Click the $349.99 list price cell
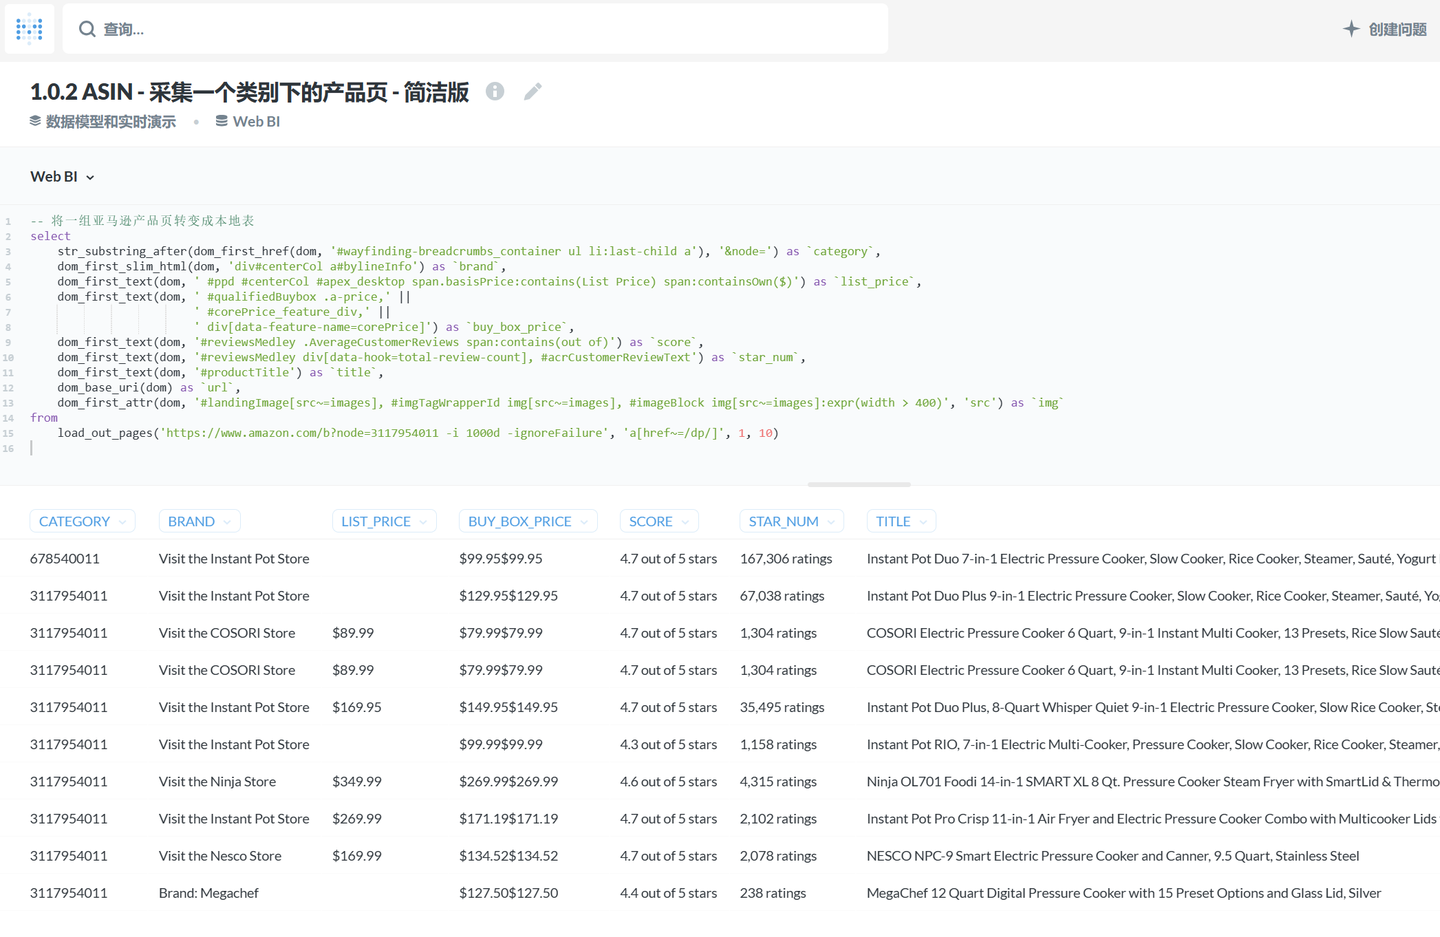1440x937 pixels. click(x=357, y=781)
